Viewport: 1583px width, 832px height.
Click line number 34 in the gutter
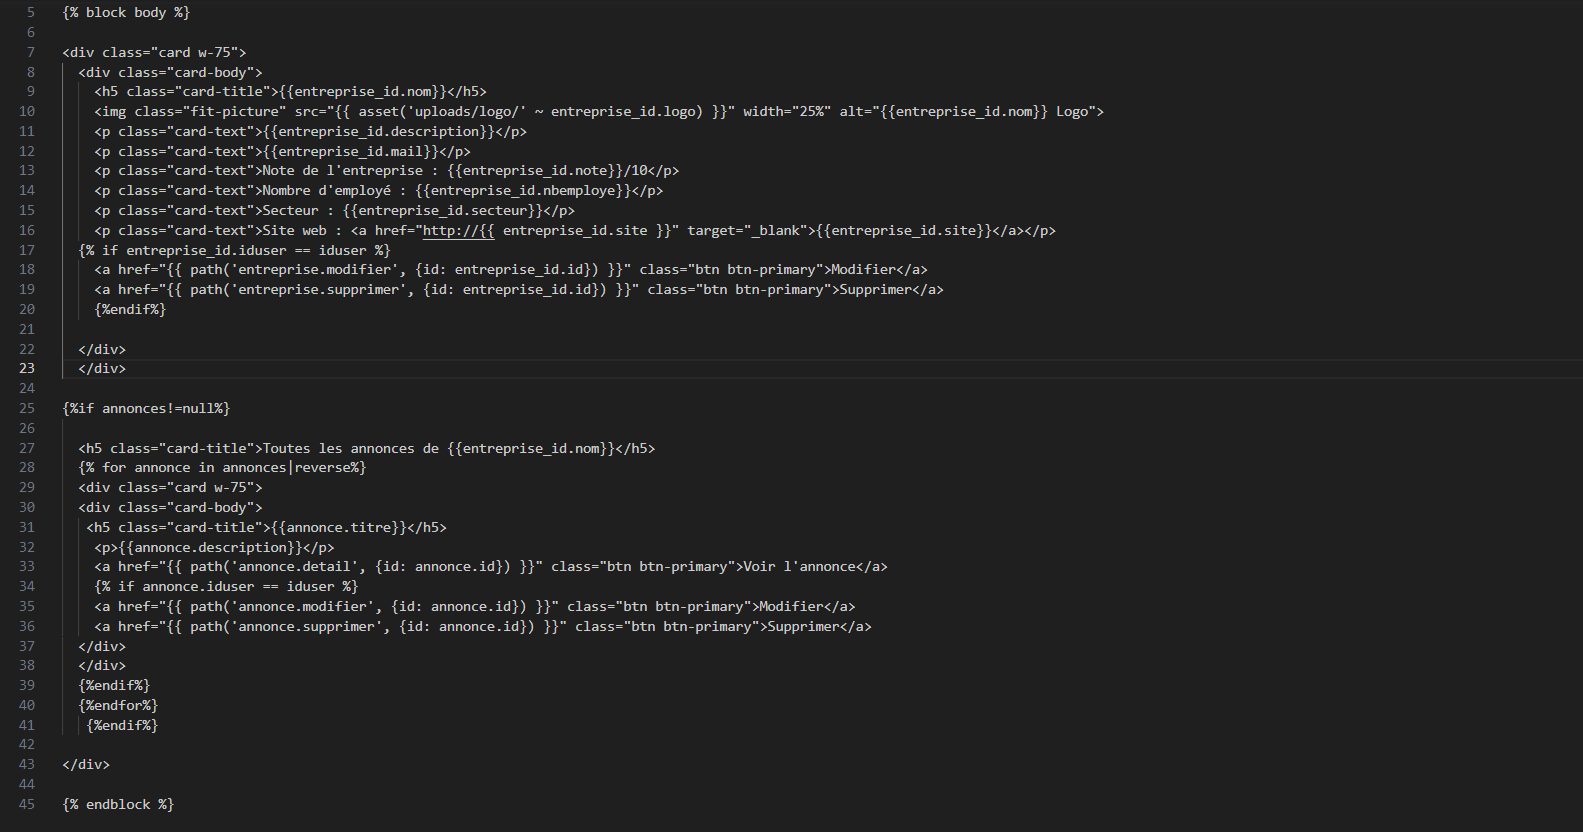click(27, 586)
